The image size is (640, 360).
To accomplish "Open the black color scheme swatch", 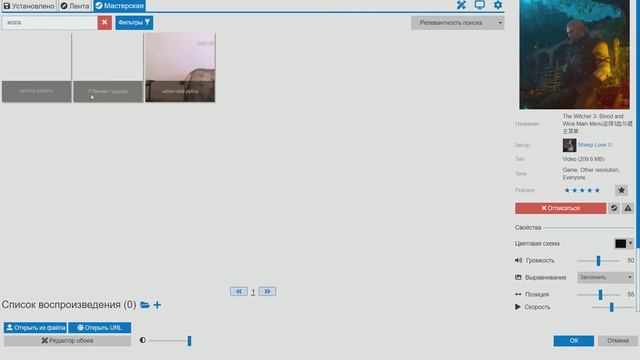I will point(620,244).
